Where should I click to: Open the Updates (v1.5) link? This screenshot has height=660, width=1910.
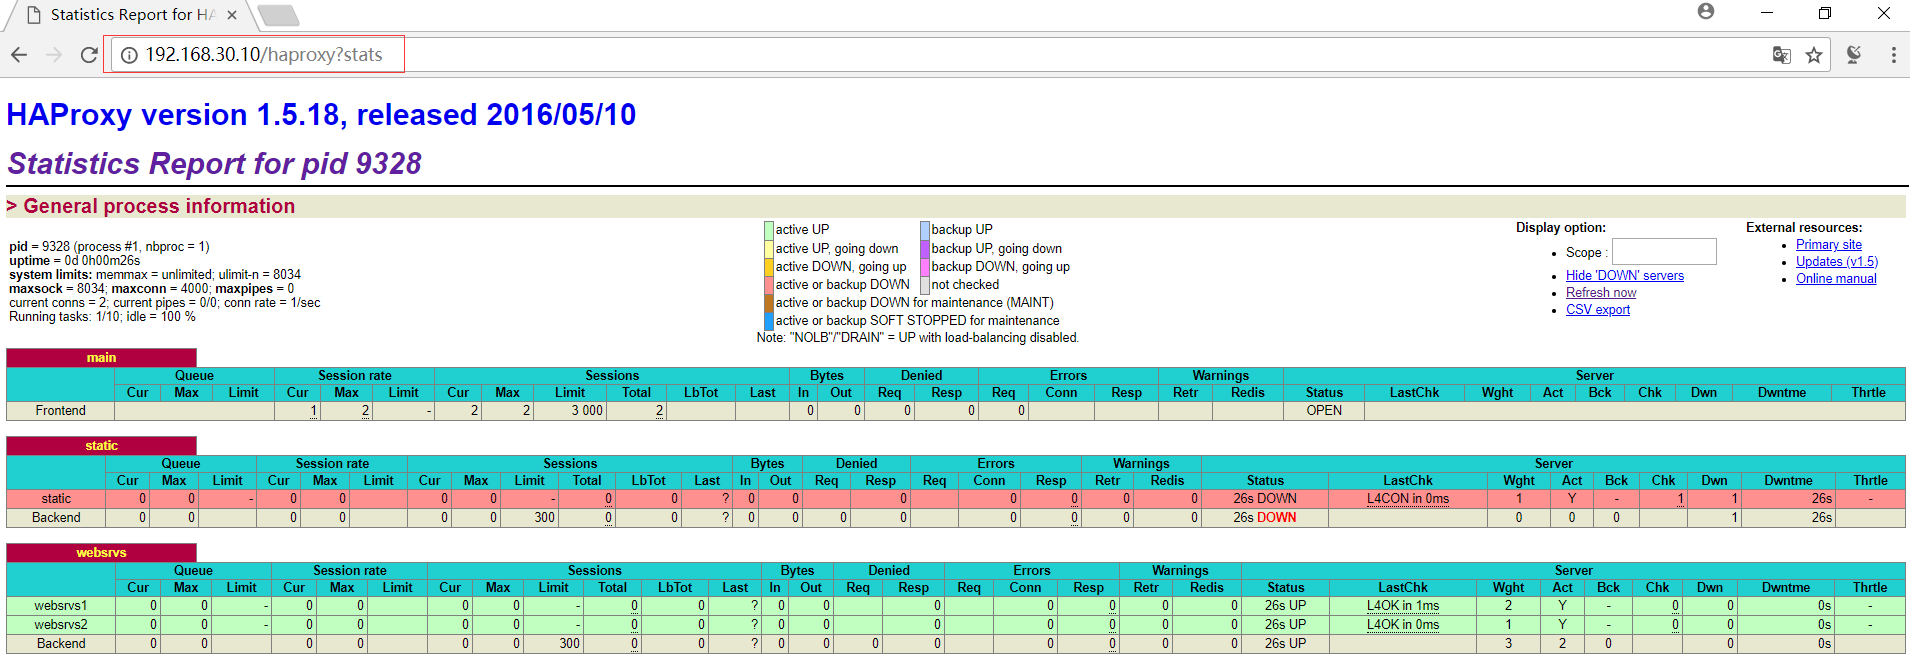pos(1837,262)
